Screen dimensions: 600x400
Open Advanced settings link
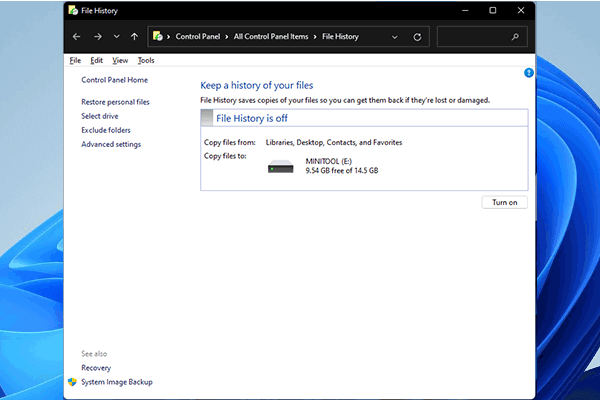click(x=111, y=144)
